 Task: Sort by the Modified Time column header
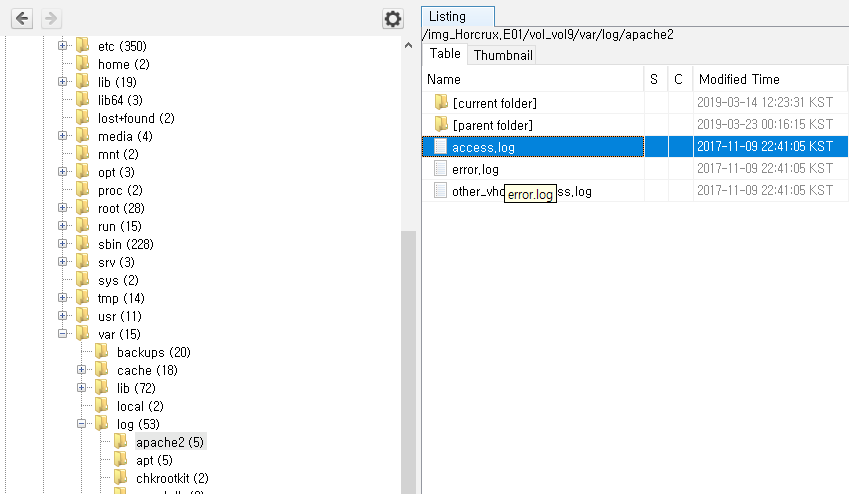(770, 79)
